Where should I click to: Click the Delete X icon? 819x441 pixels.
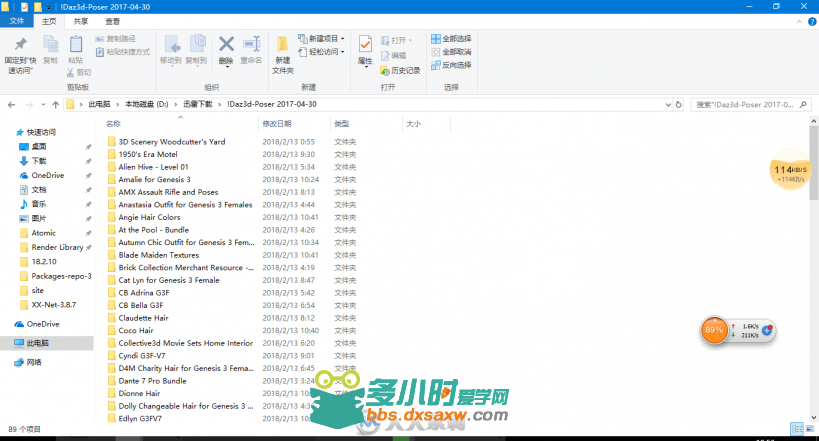(x=226, y=44)
